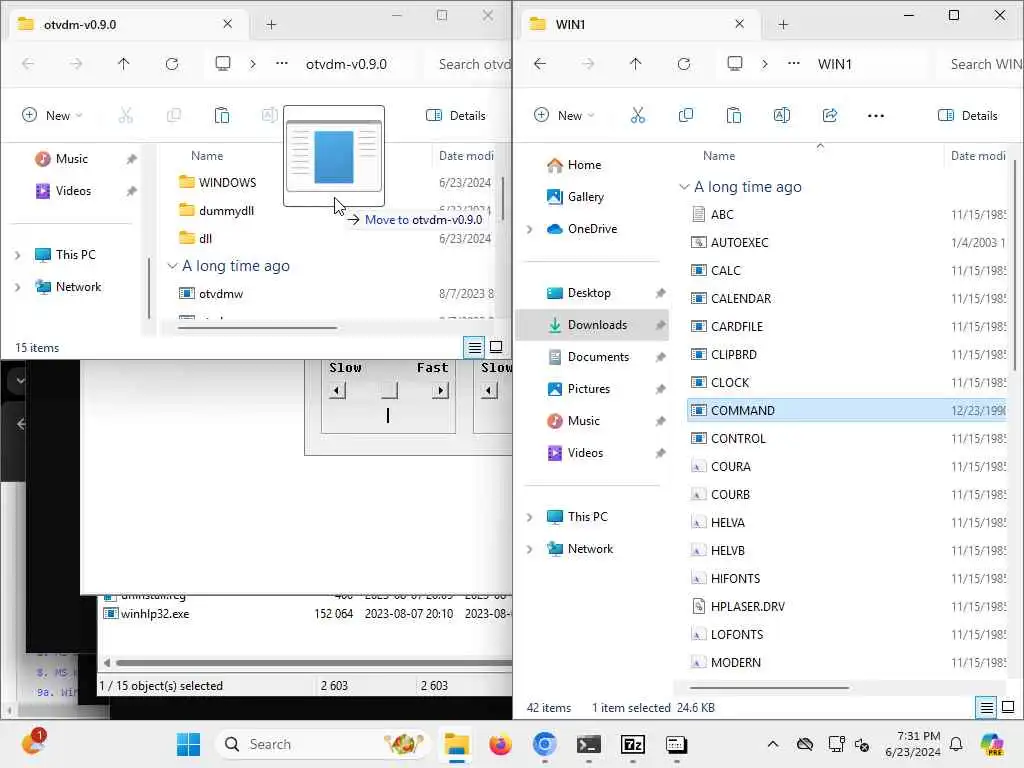The width and height of the screenshot is (1024, 768).
Task: Expand Network in the WIN1 navigation pane
Action: click(x=530, y=549)
